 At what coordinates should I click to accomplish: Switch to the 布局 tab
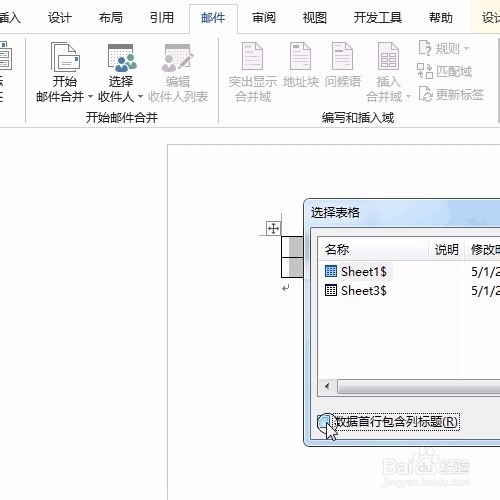(x=111, y=18)
